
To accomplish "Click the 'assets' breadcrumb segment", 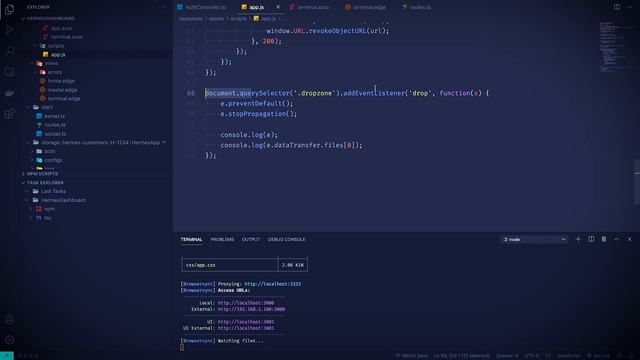I will (x=216, y=19).
